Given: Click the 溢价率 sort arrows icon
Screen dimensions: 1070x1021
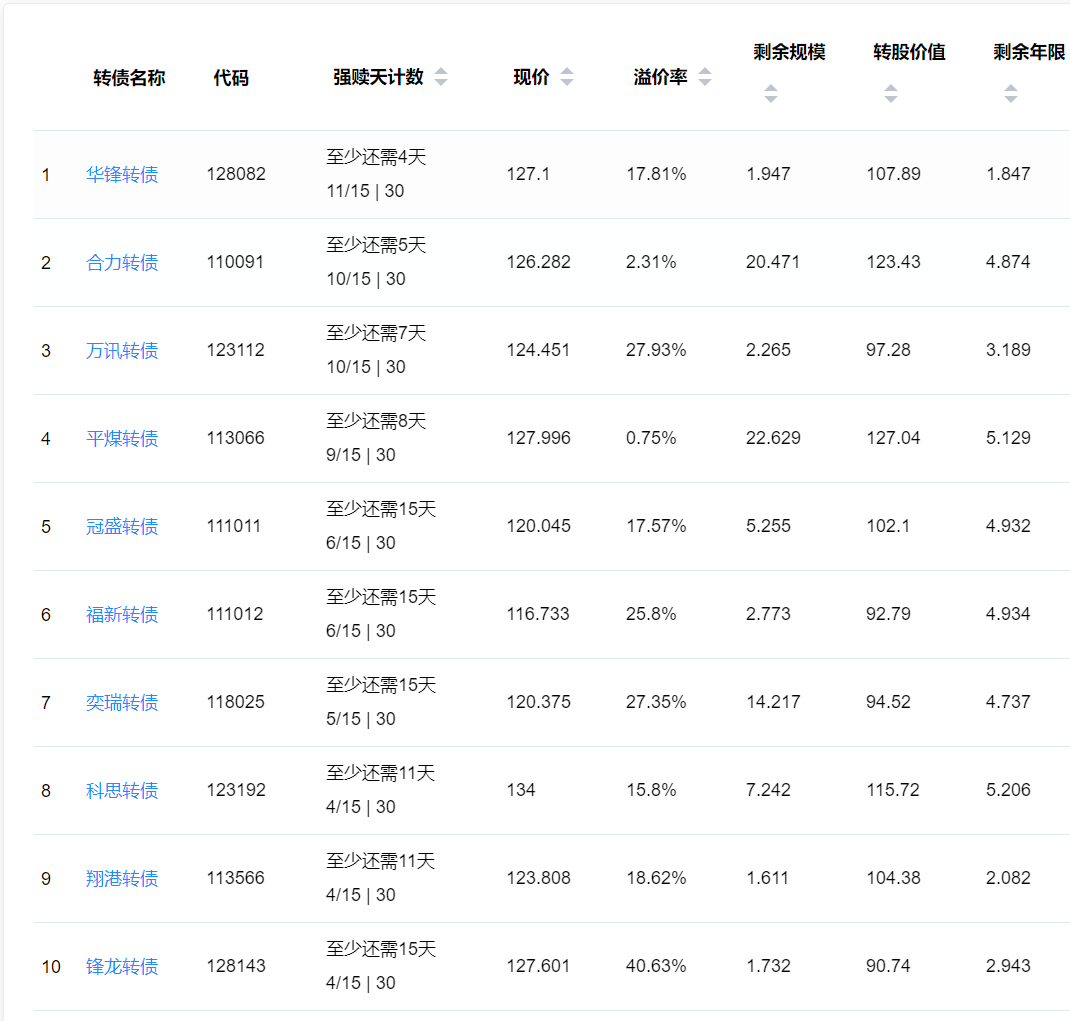Looking at the screenshot, I should (705, 77).
